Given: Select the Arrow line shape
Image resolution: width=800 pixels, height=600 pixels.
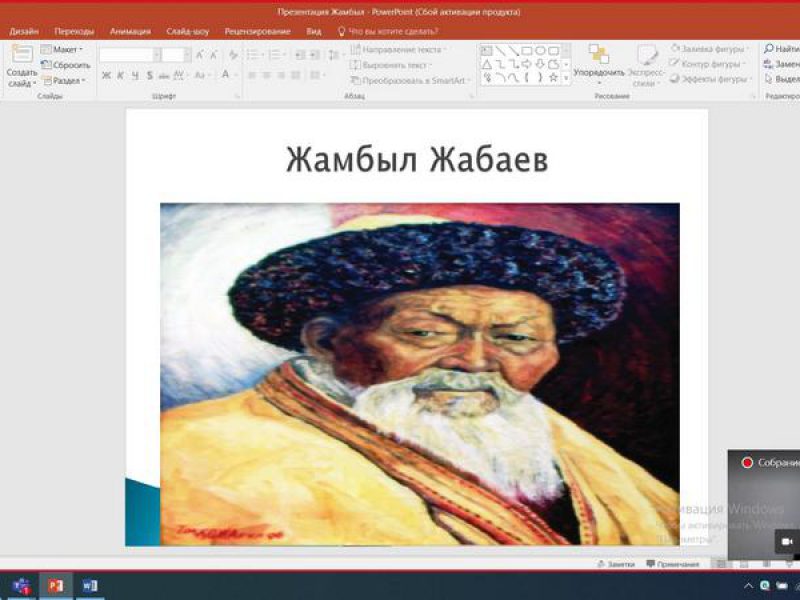Looking at the screenshot, I should tap(513, 51).
